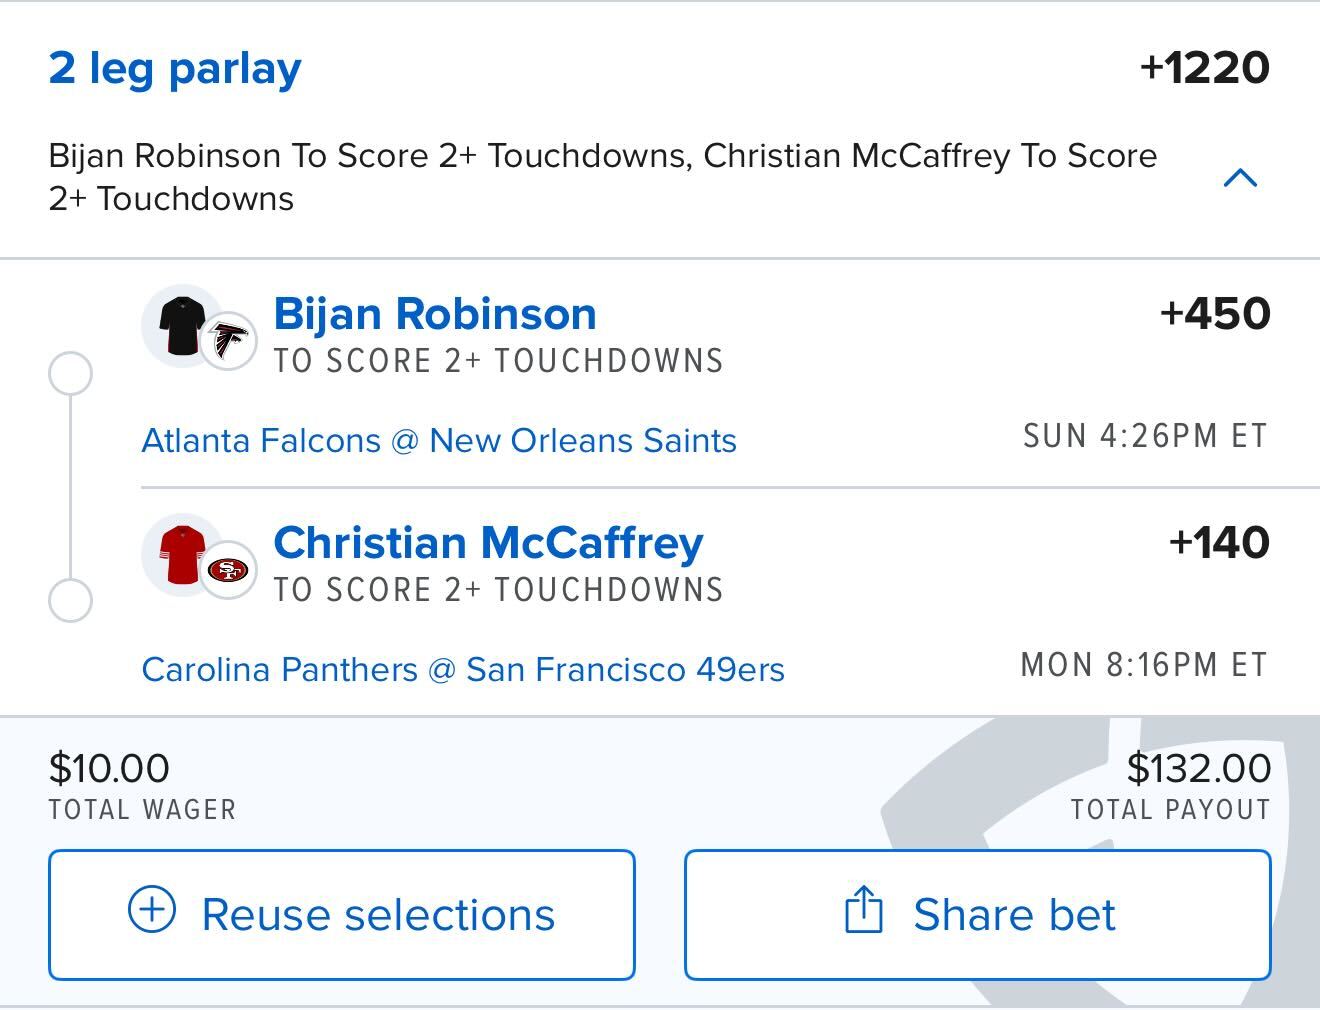The height and width of the screenshot is (1010, 1320).
Task: Click the Atlanta Falcons team logo
Action: click(229, 342)
